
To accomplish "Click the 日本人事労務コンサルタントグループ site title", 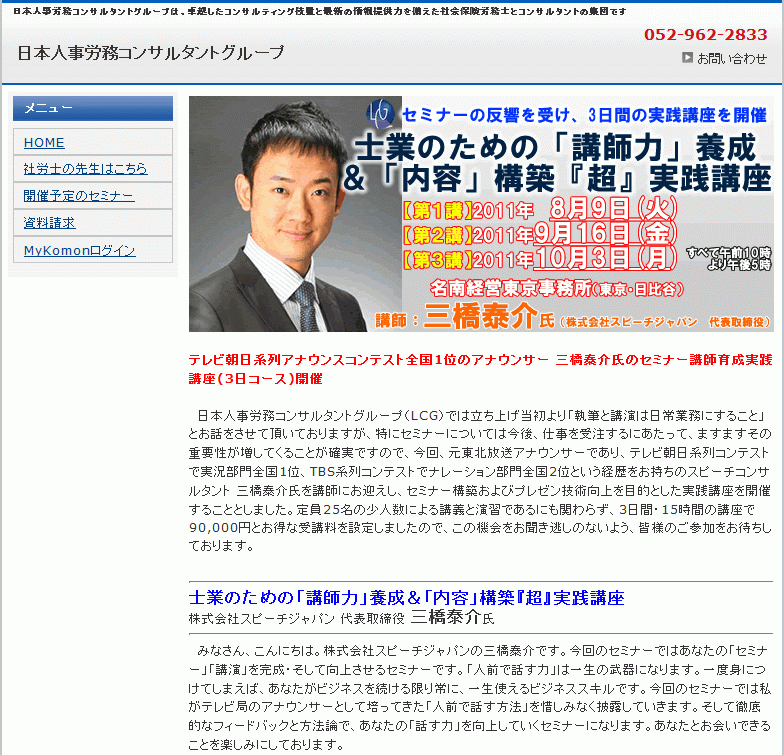I will click(x=150, y=52).
